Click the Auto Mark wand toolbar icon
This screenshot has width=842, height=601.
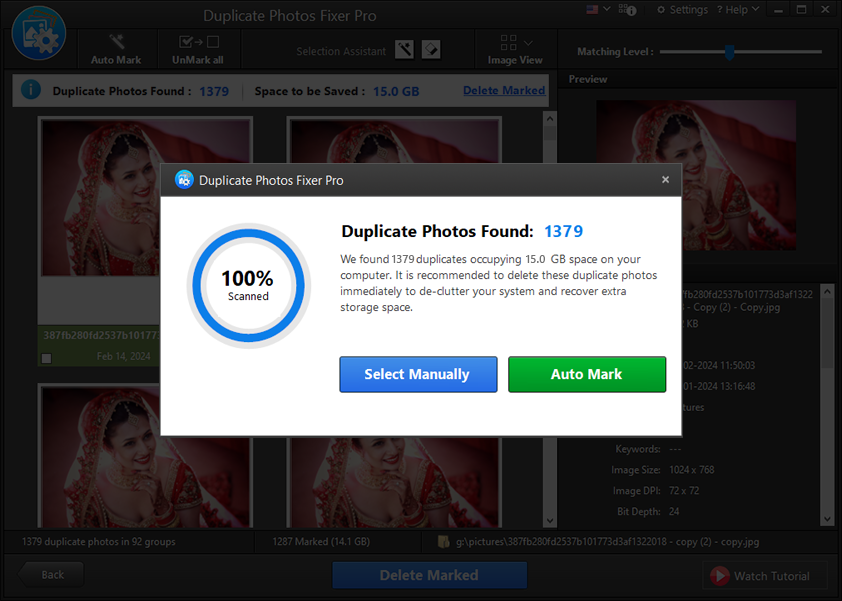117,42
